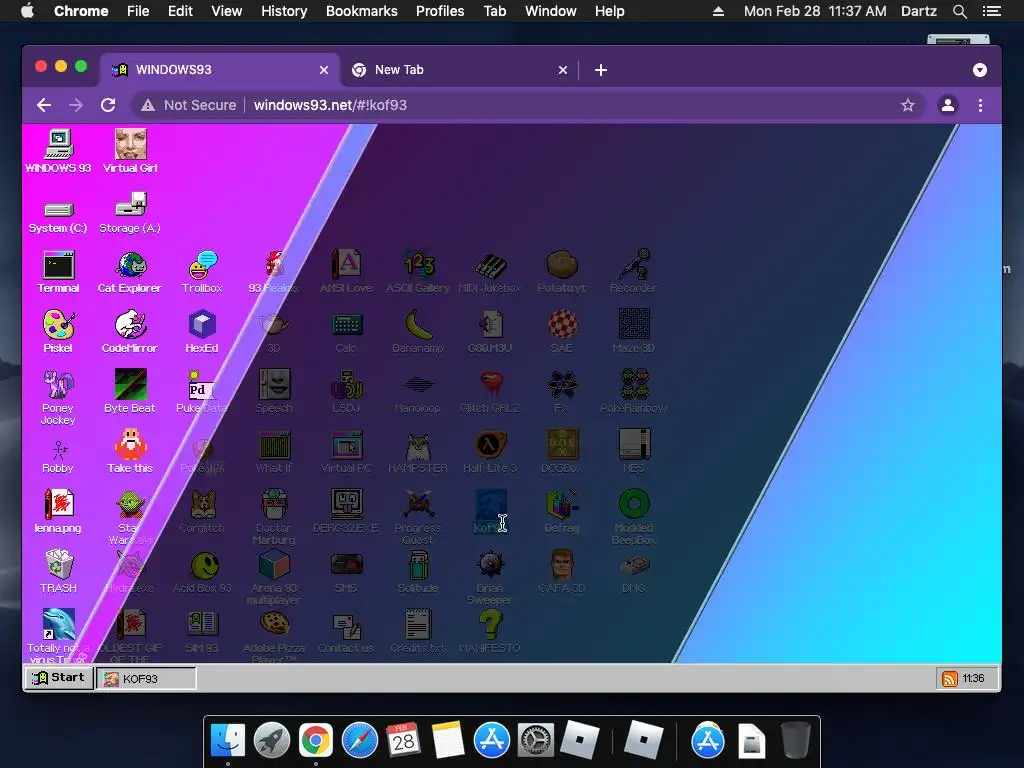Open the DOSBox icon
The image size is (1024, 768).
coord(562,452)
